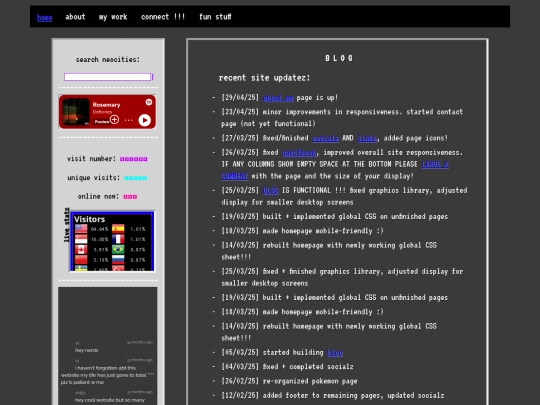The height and width of the screenshot is (405, 540).
Task: Click the Spotify logo on the player
Action: coord(149,102)
